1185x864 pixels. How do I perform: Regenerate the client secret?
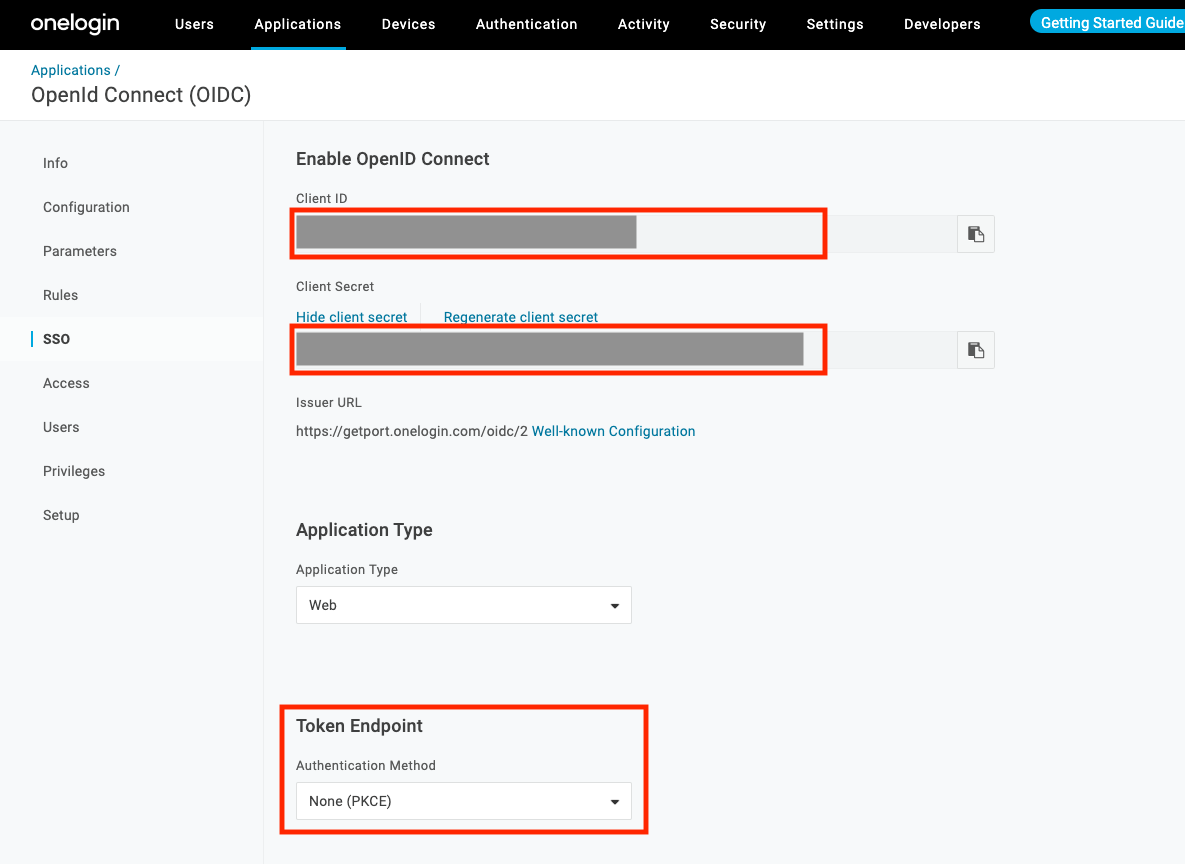click(520, 316)
